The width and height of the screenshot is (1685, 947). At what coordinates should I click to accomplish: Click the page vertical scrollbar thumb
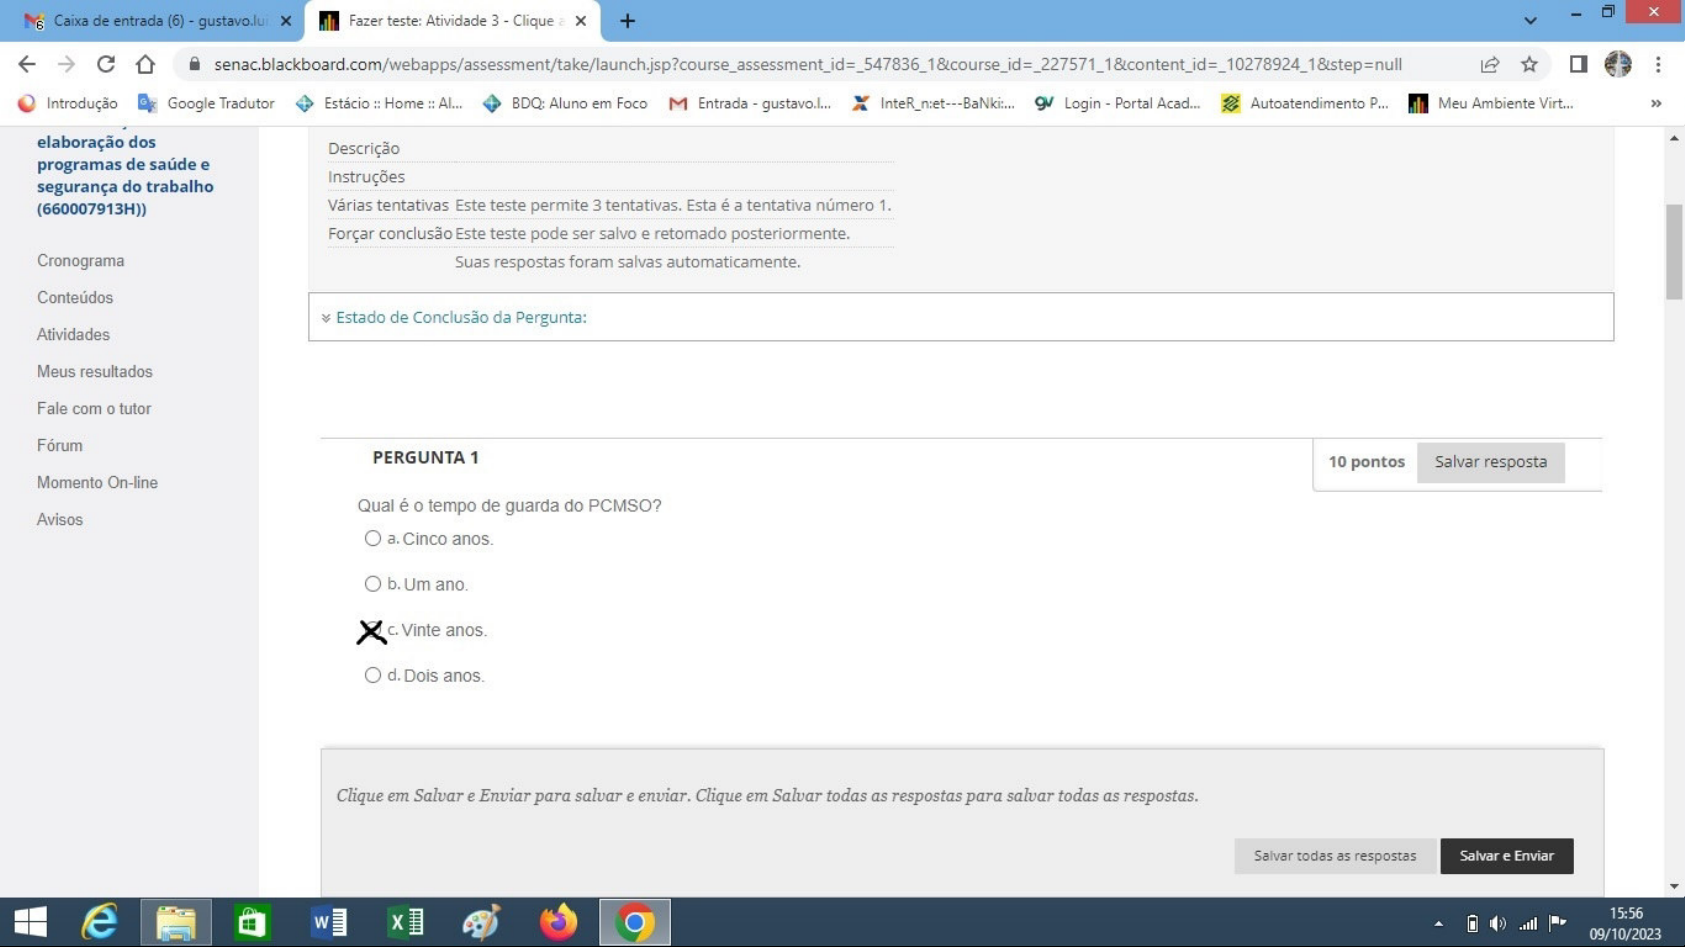(x=1673, y=250)
